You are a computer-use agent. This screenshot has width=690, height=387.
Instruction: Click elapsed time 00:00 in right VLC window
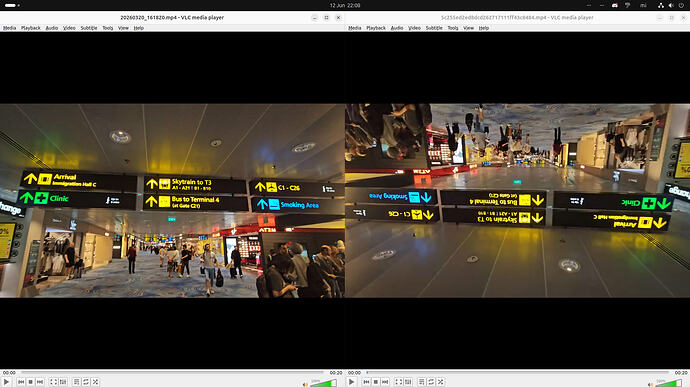click(x=354, y=372)
